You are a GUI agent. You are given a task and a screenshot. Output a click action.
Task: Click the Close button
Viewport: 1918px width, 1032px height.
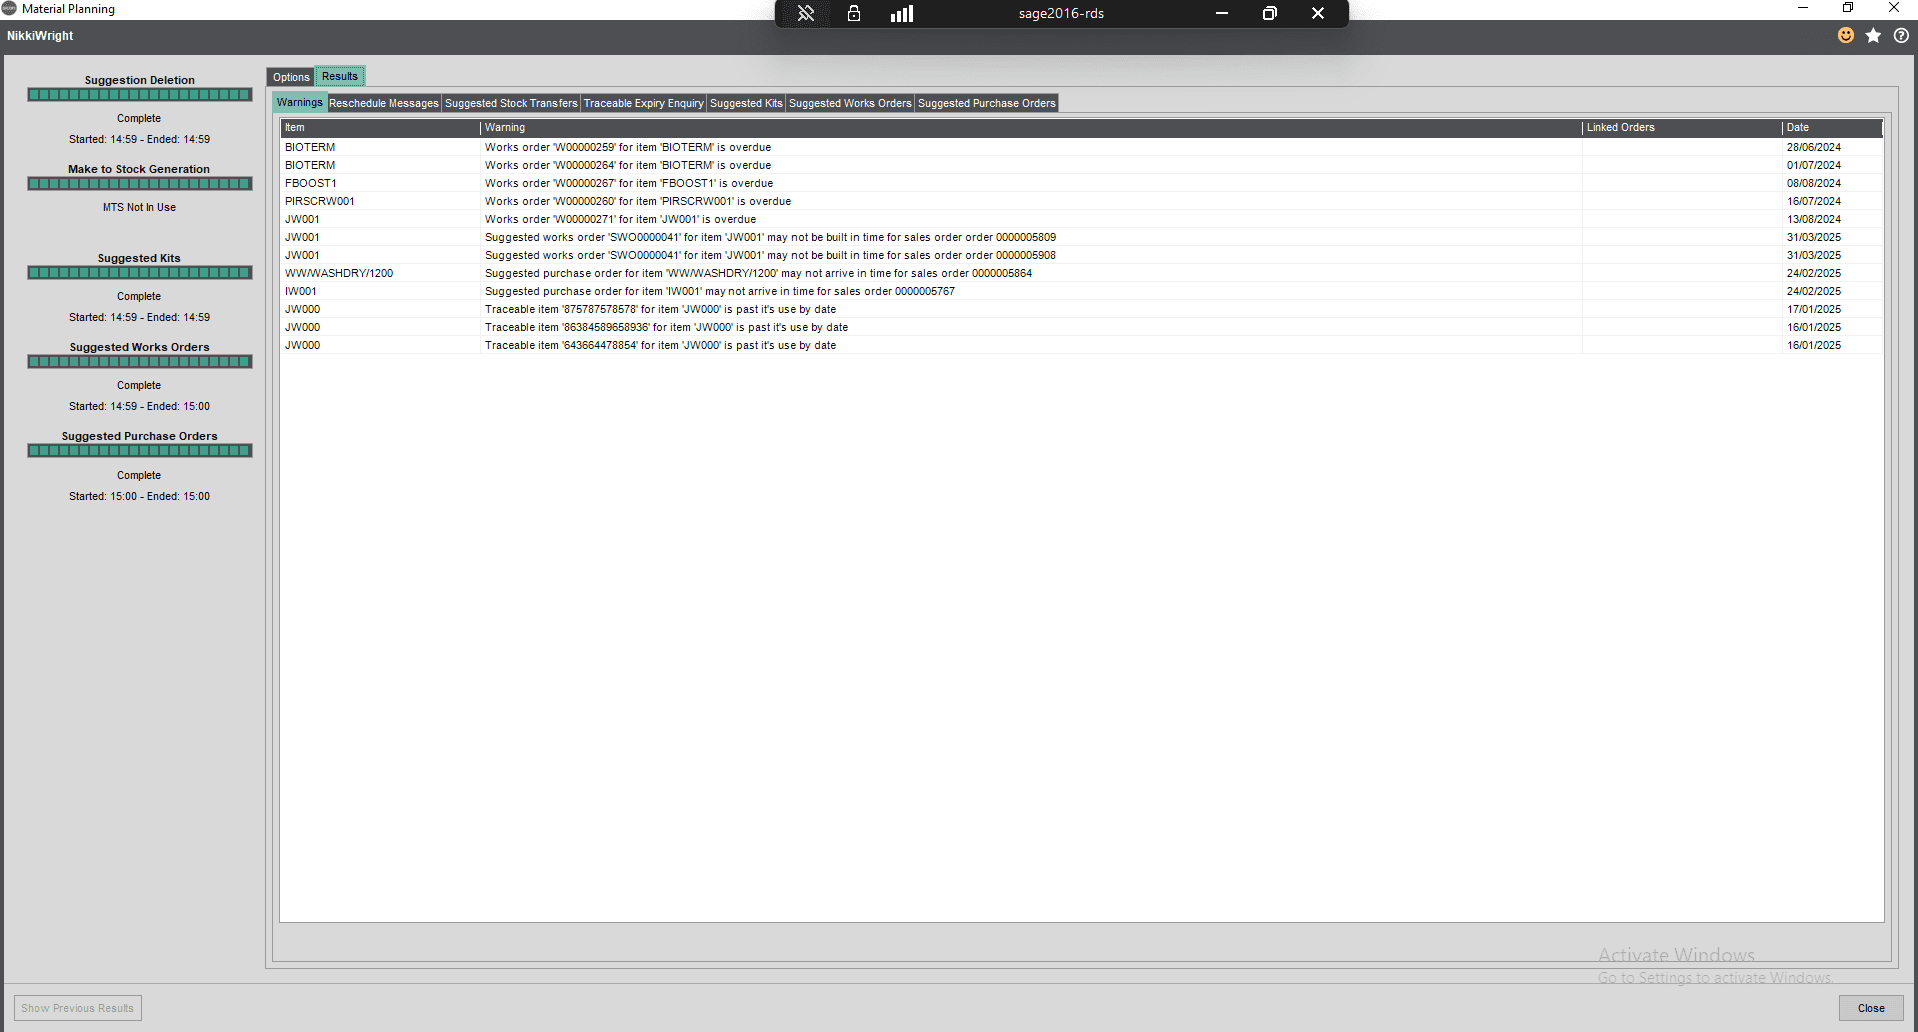(x=1871, y=1008)
